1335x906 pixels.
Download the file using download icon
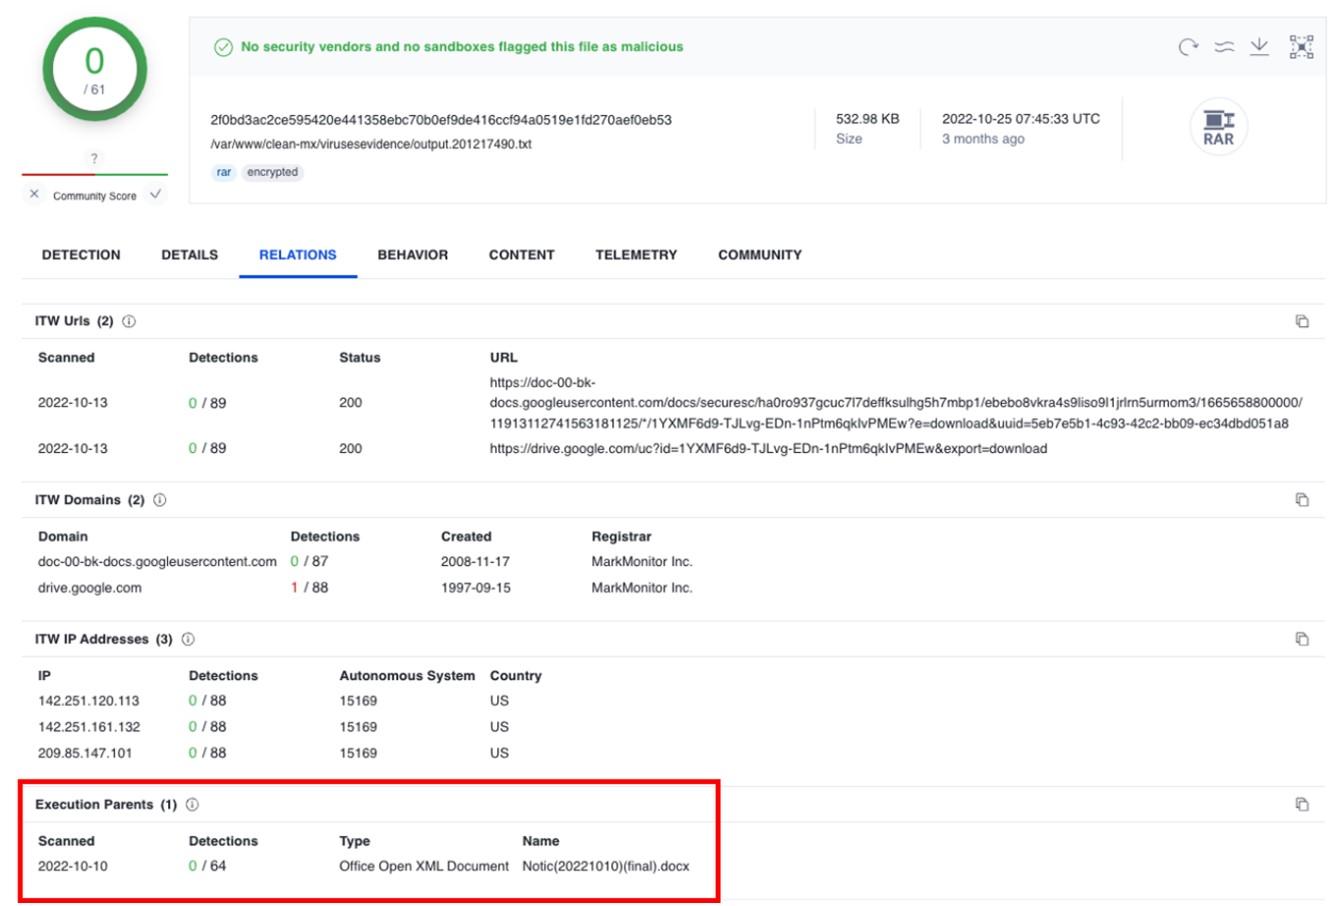(1259, 47)
